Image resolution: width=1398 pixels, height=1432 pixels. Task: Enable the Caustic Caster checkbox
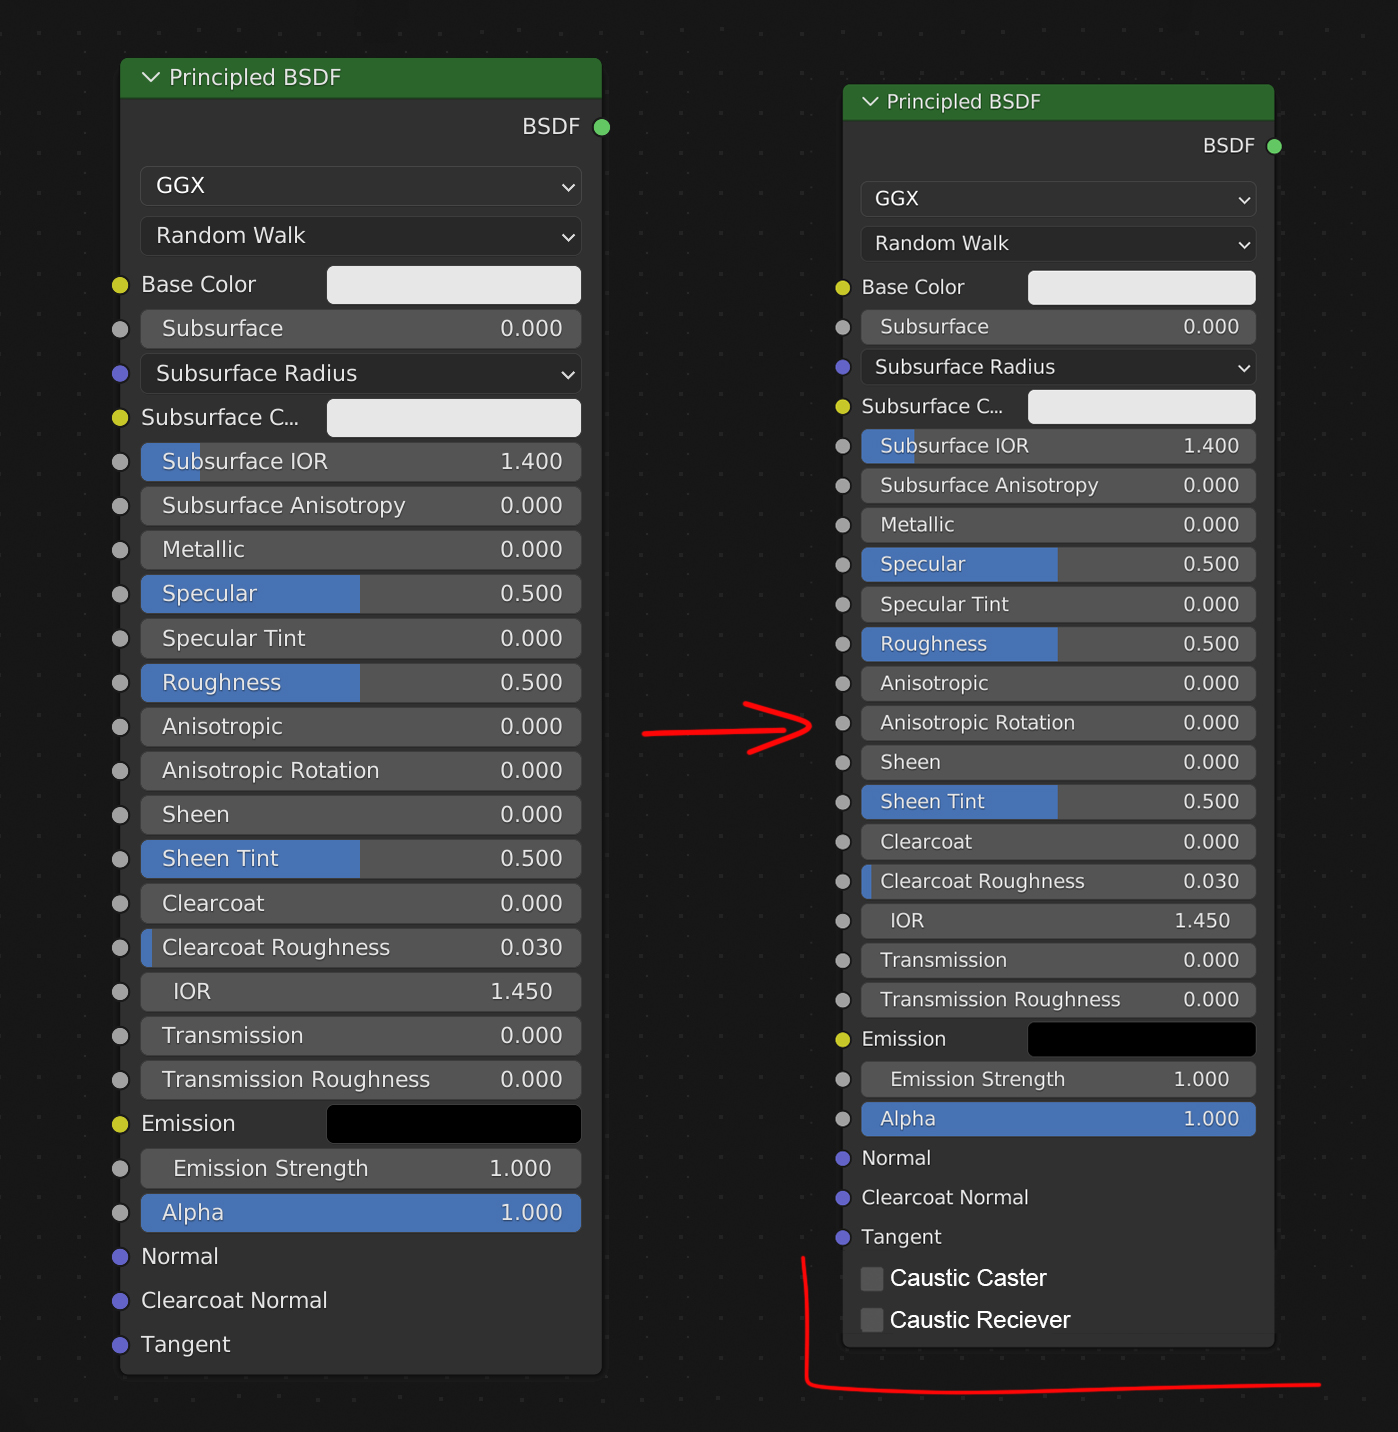[872, 1278]
